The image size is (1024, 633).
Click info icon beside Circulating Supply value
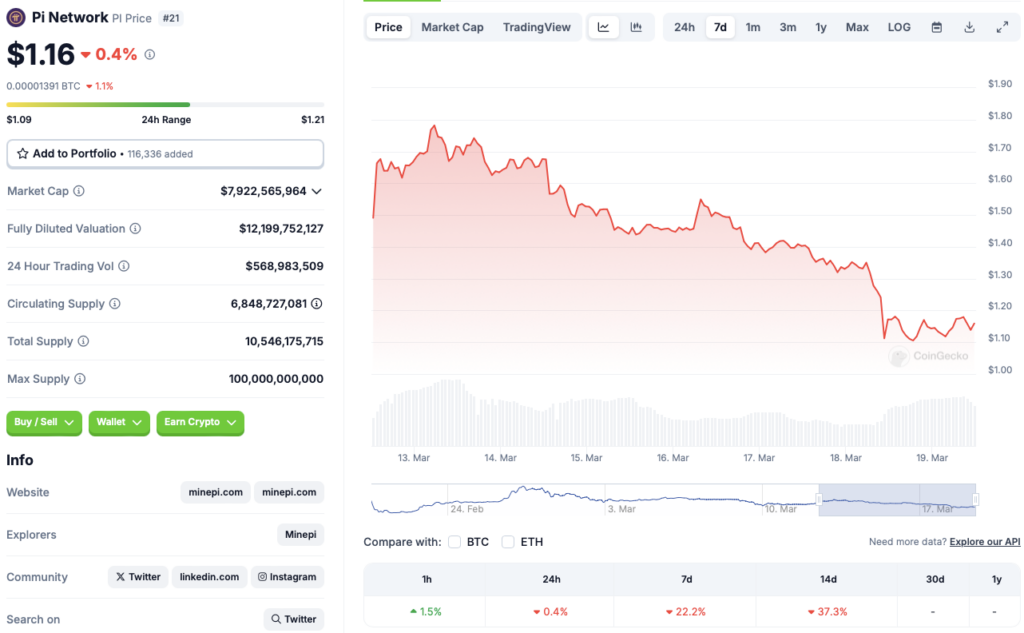tap(316, 304)
